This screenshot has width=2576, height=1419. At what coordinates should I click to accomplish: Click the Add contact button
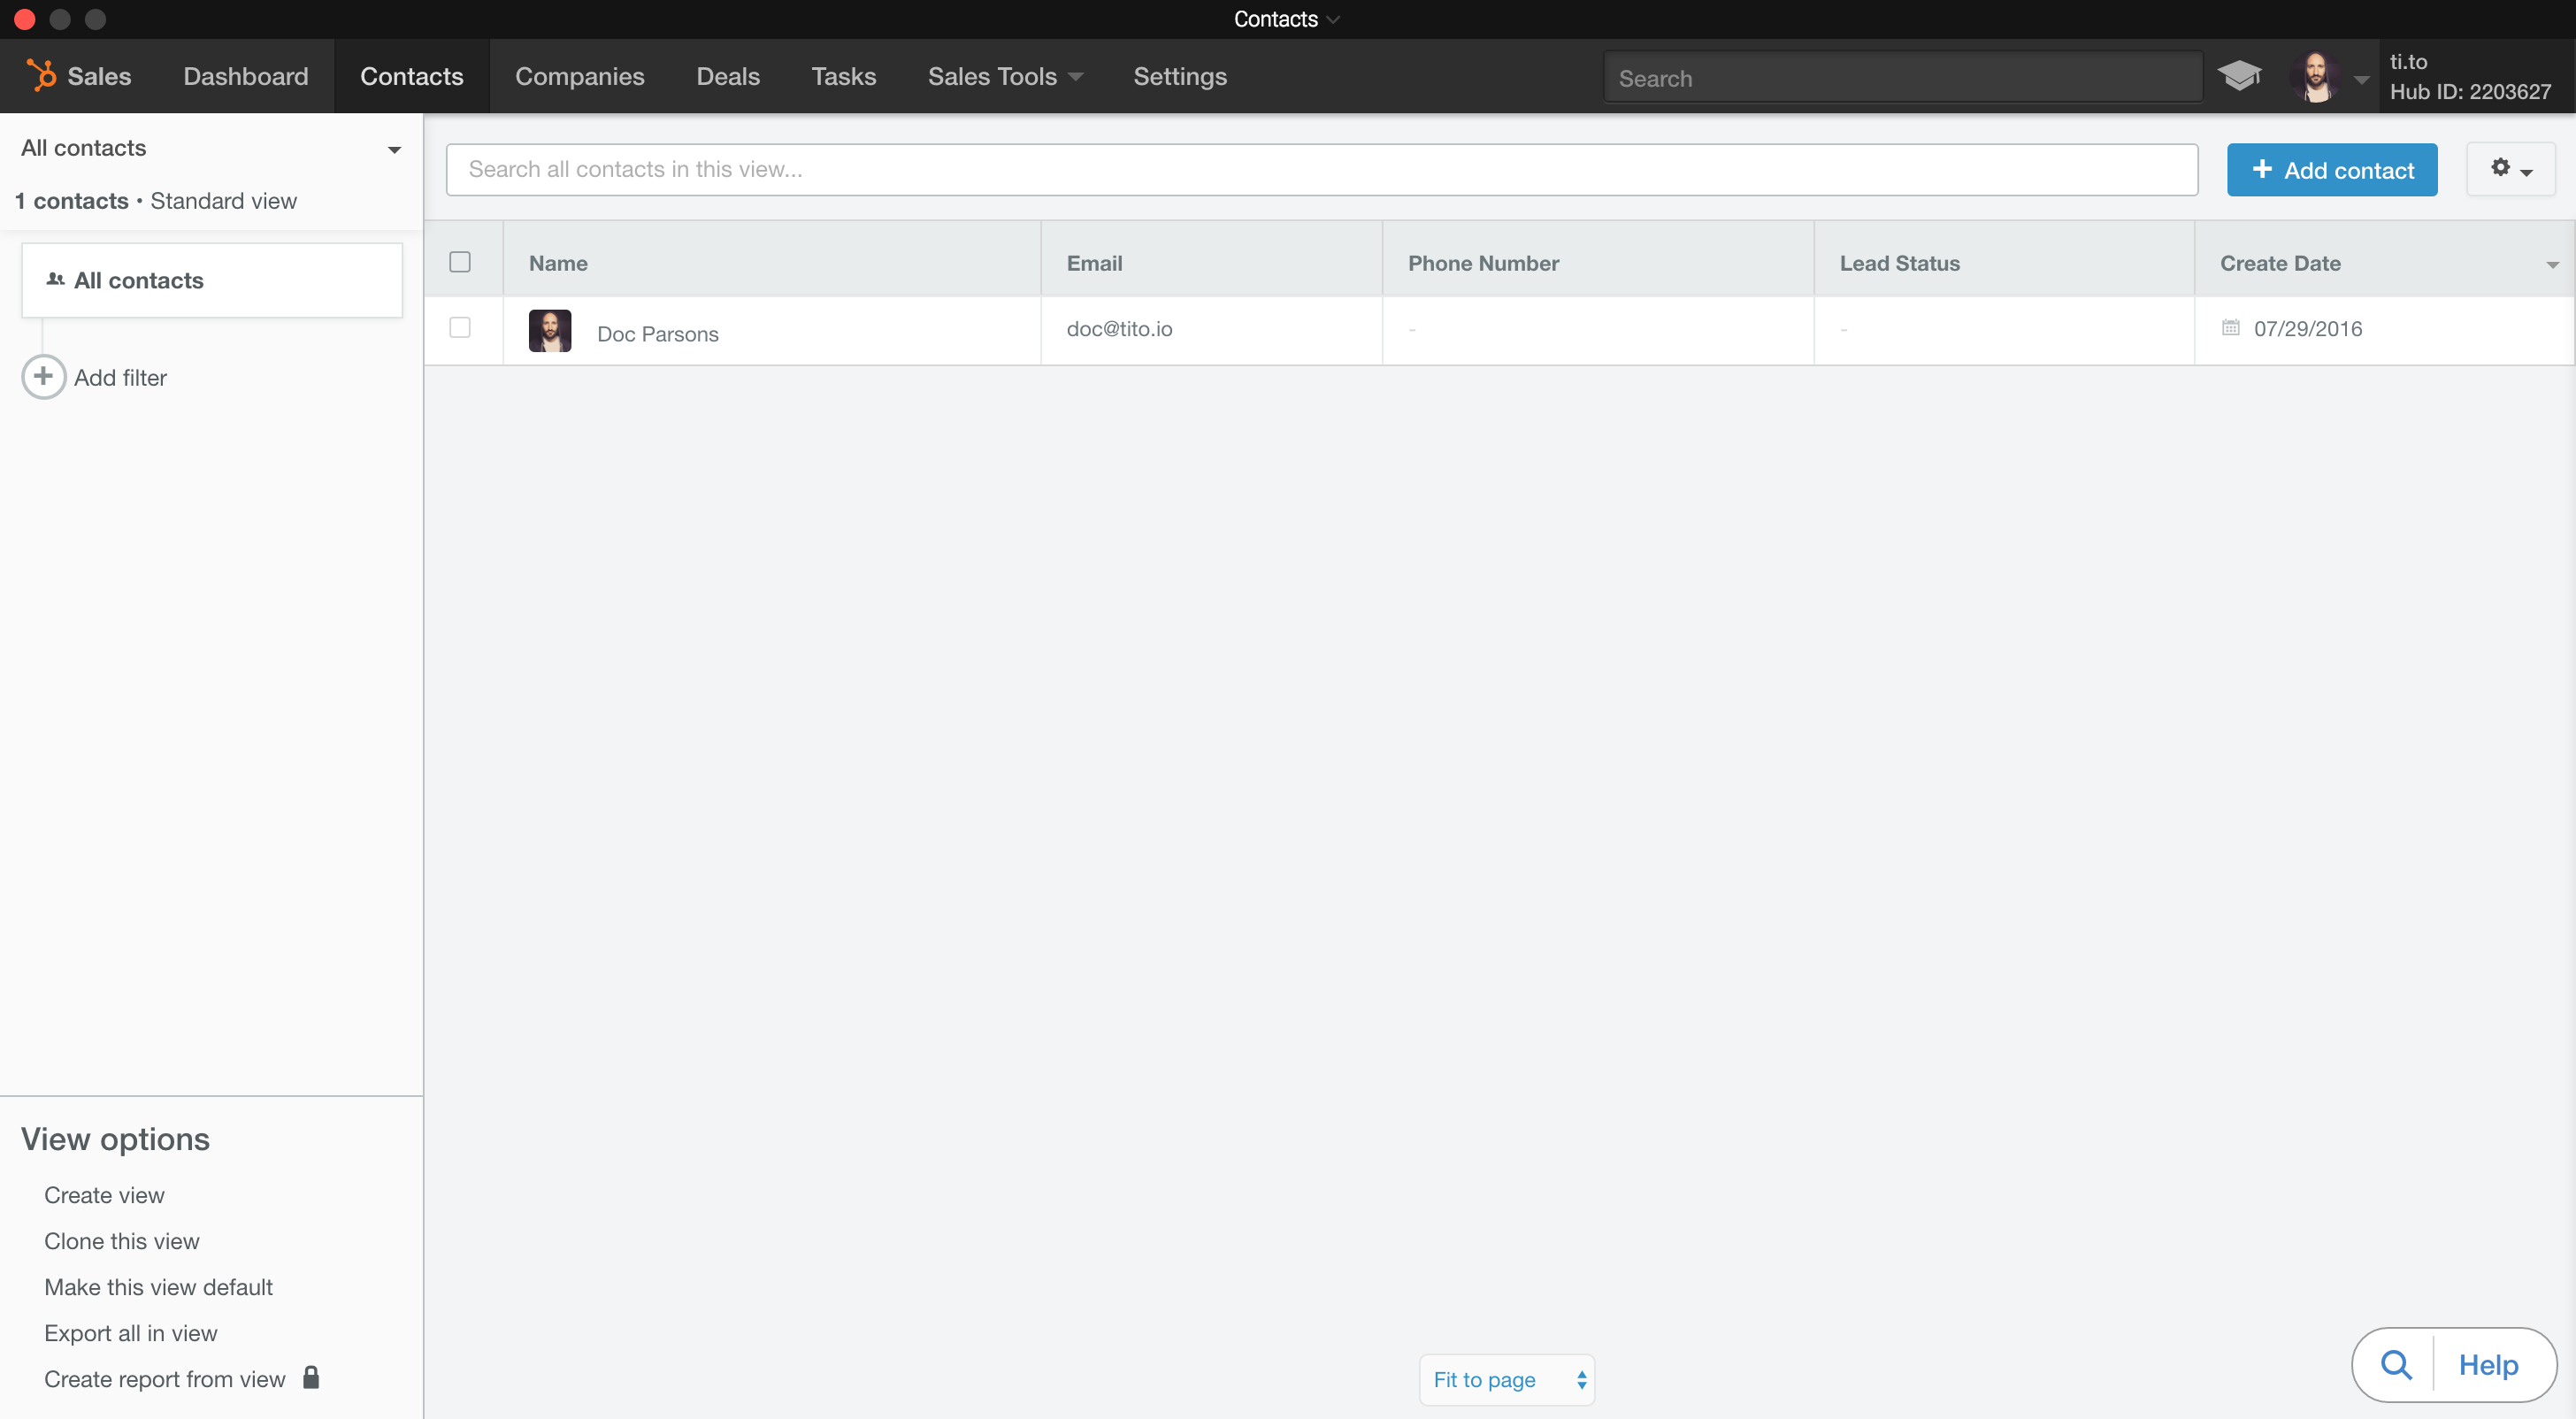[x=2332, y=170]
